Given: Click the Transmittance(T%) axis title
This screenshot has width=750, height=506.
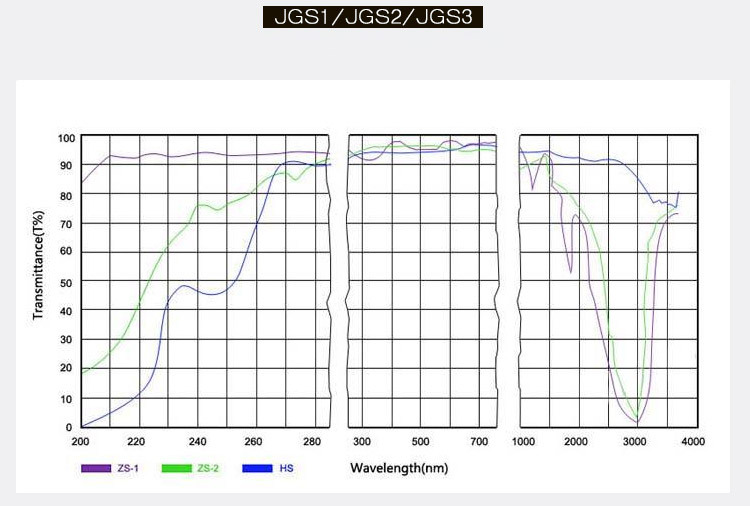Looking at the screenshot, I should [38, 265].
